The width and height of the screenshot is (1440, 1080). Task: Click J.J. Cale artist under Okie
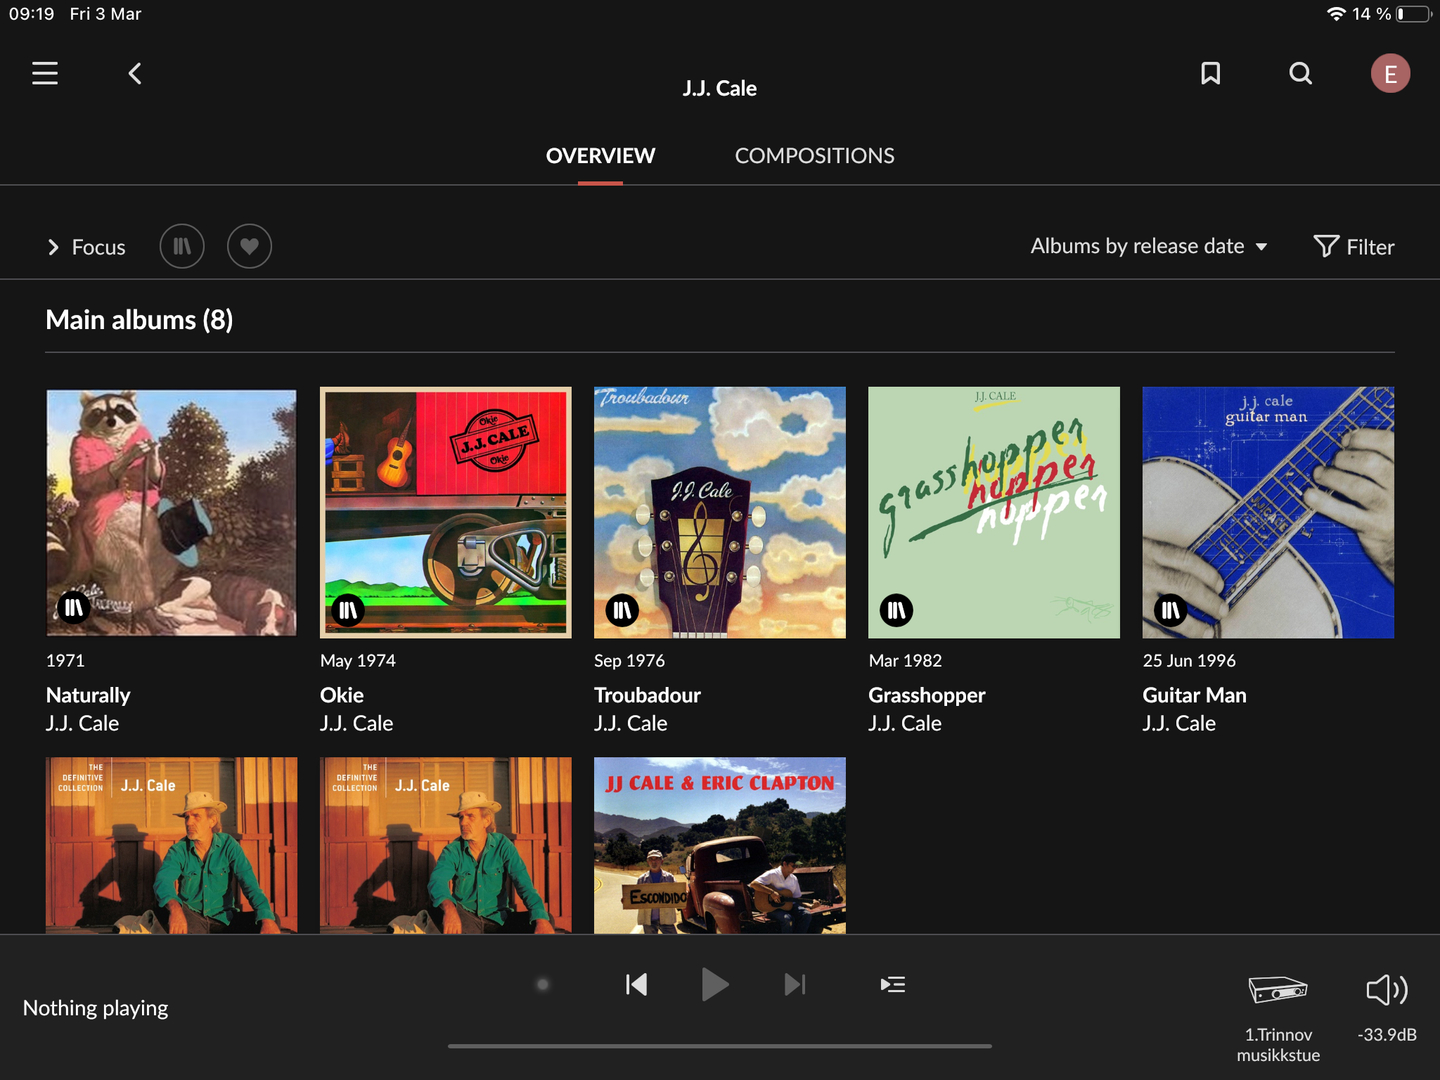[356, 723]
